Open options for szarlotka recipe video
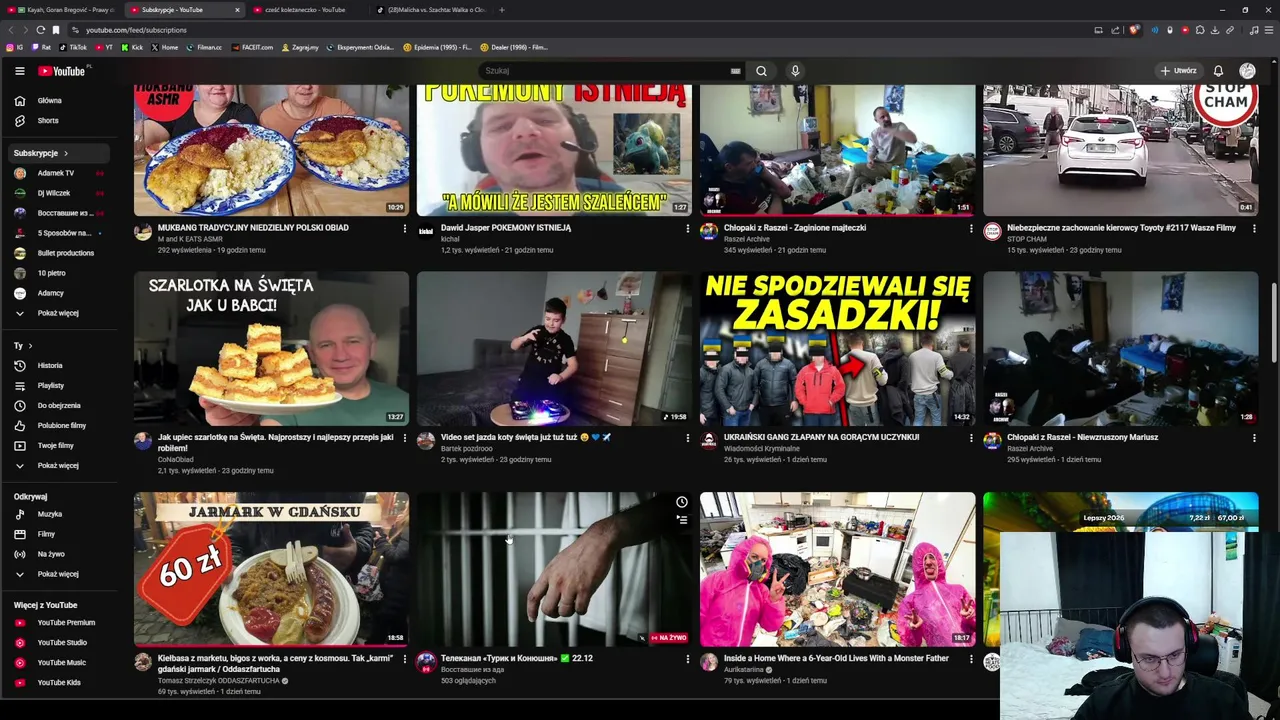 pyautogui.click(x=404, y=438)
